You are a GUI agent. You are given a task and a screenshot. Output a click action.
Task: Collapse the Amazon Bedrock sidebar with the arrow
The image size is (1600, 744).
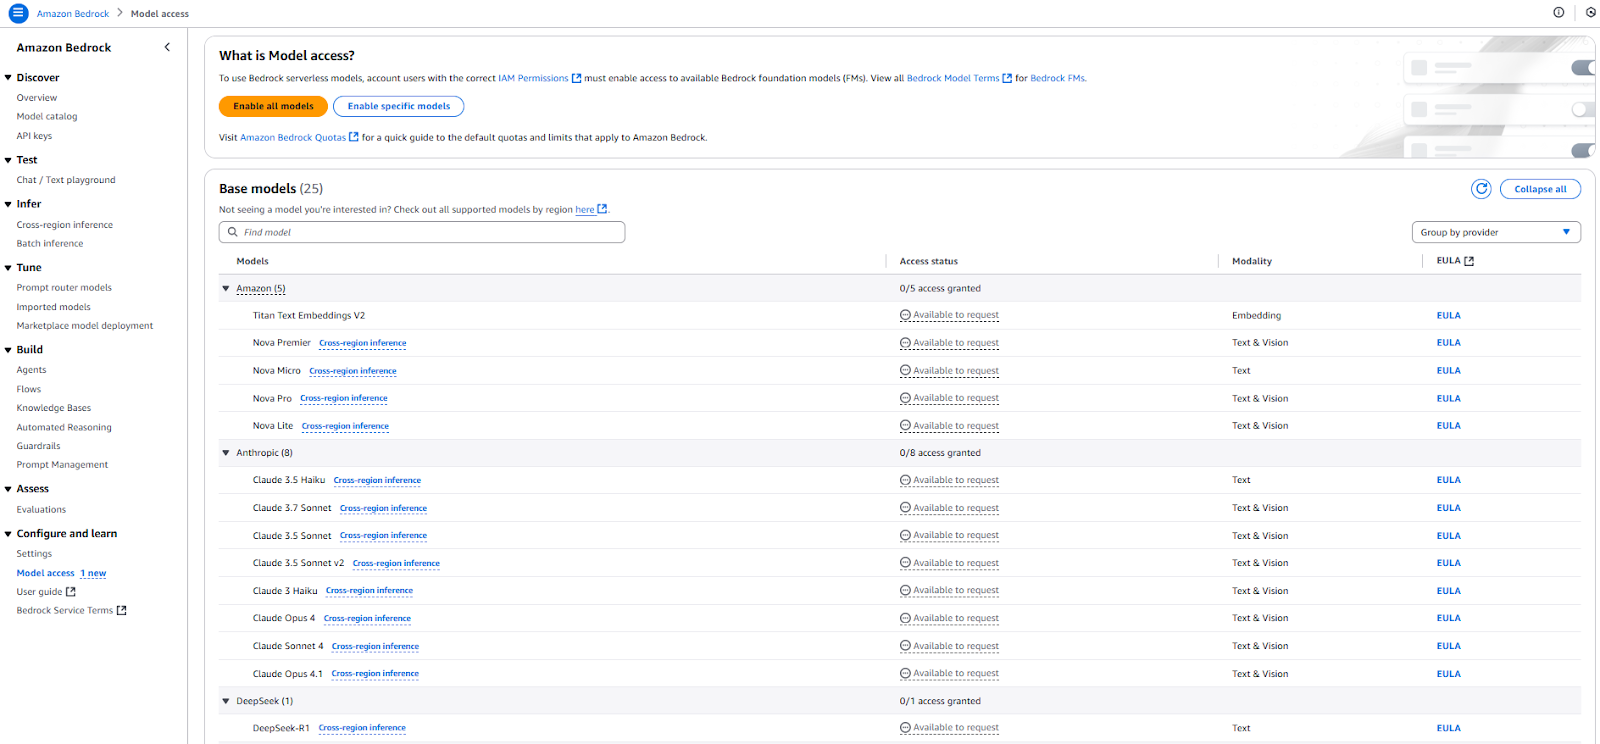click(x=167, y=47)
